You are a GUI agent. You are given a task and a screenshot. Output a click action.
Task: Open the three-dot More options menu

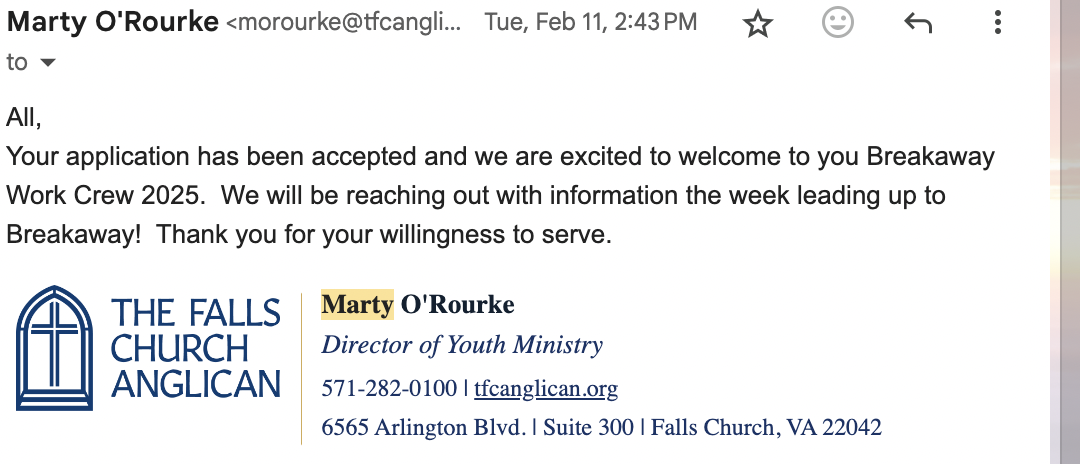click(997, 24)
